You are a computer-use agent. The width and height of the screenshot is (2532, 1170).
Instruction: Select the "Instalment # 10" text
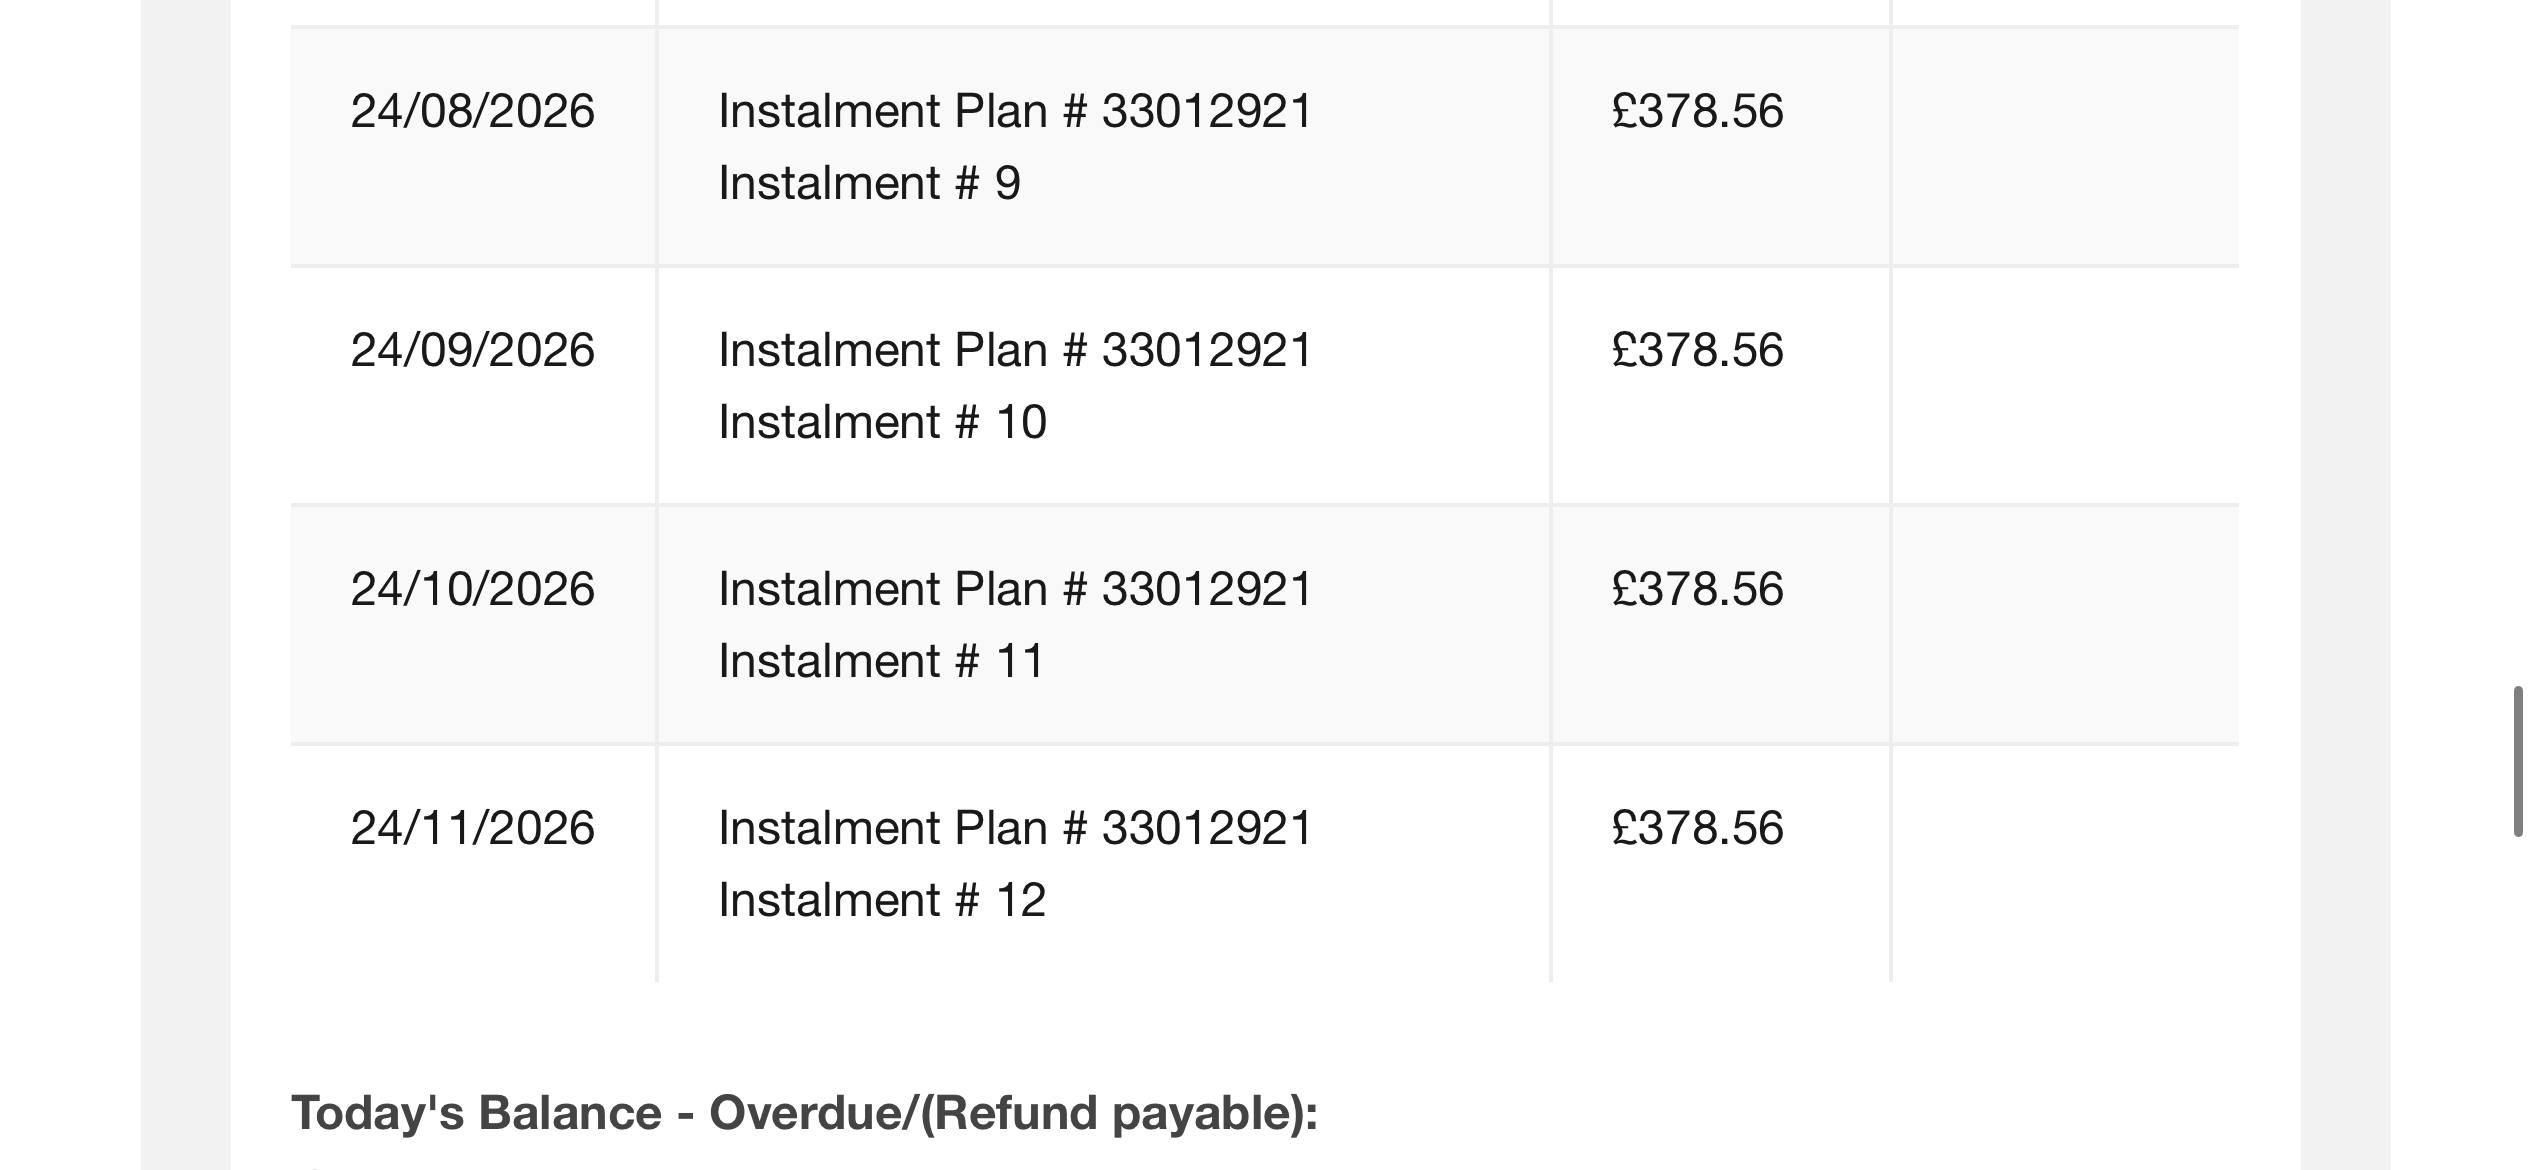[x=882, y=422]
